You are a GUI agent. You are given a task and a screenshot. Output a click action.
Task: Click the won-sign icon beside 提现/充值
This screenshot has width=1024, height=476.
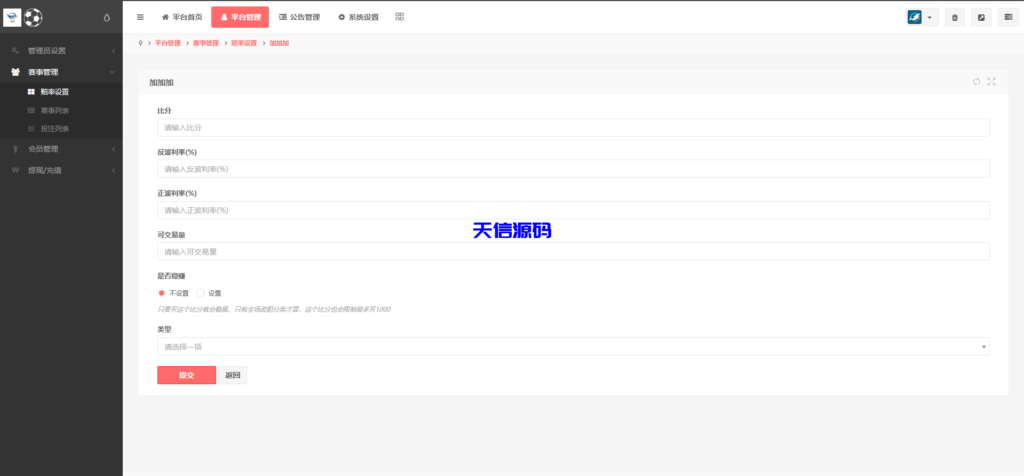[16, 170]
